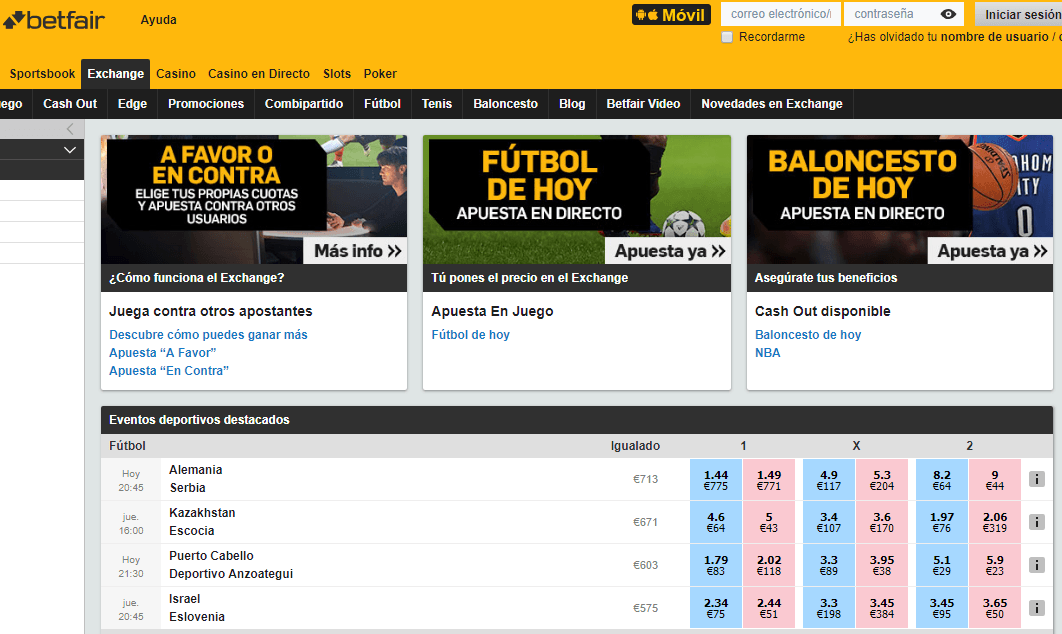Click Apuesta ya on Fútbol de Hoy banner
1062x634 pixels.
pos(668,251)
